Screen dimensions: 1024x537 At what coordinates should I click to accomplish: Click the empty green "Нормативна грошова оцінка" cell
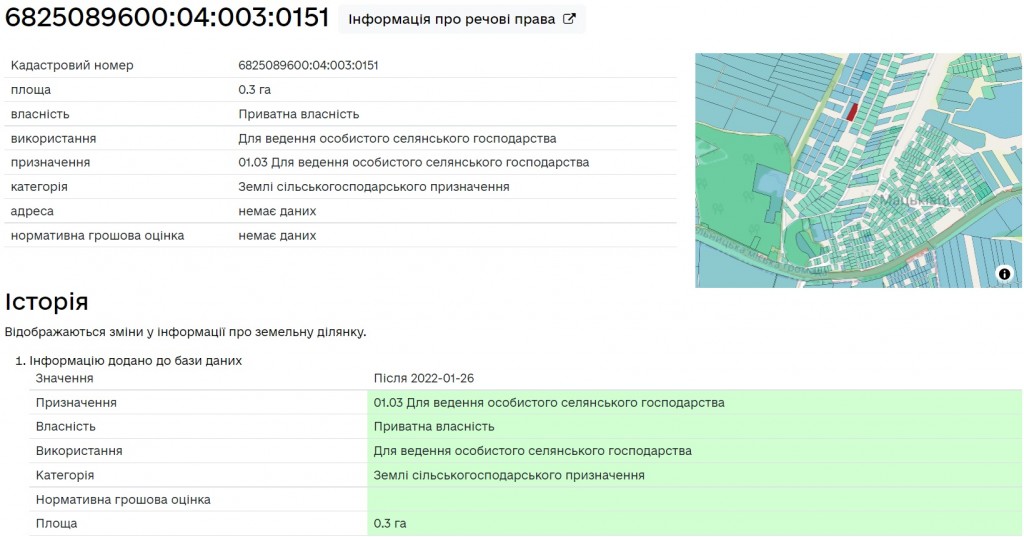(694, 499)
